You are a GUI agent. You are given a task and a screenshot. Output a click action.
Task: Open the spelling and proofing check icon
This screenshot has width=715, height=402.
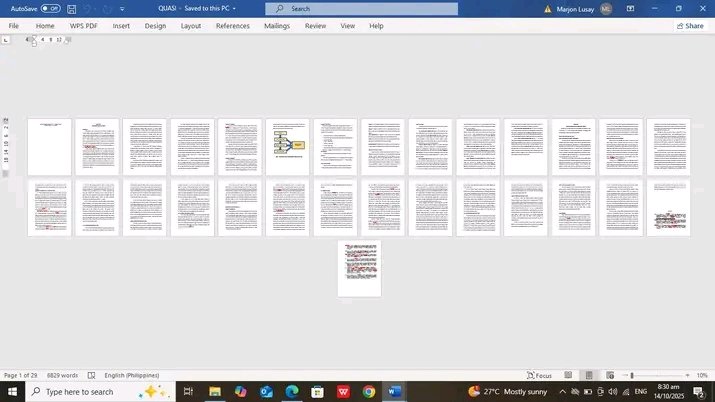click(91, 375)
